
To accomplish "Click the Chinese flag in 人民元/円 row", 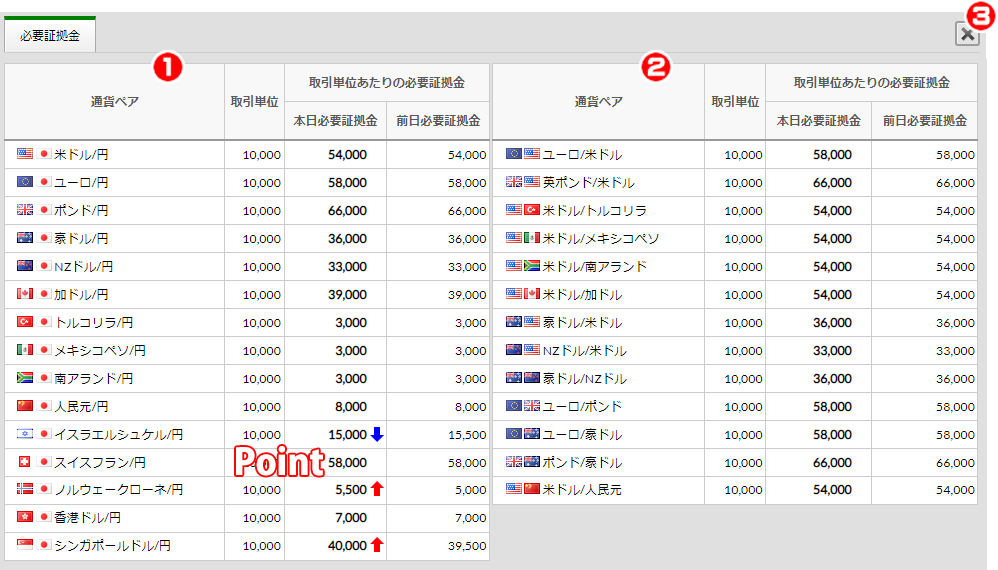I will tap(25, 406).
